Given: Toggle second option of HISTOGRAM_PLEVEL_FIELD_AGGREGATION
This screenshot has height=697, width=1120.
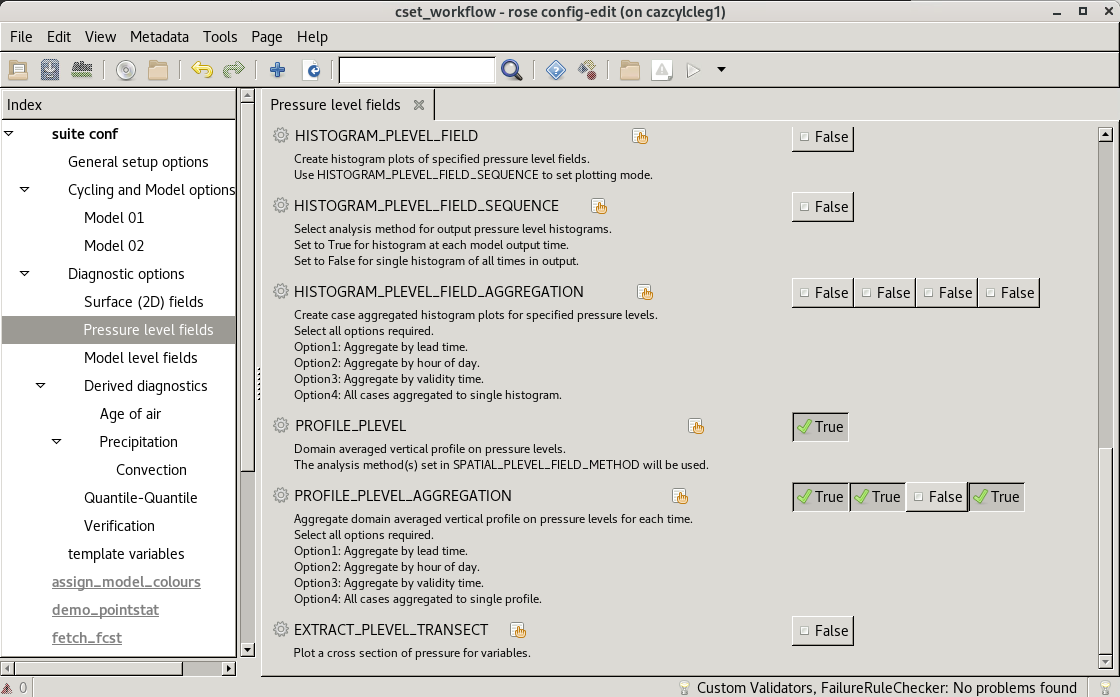Looking at the screenshot, I should [885, 293].
